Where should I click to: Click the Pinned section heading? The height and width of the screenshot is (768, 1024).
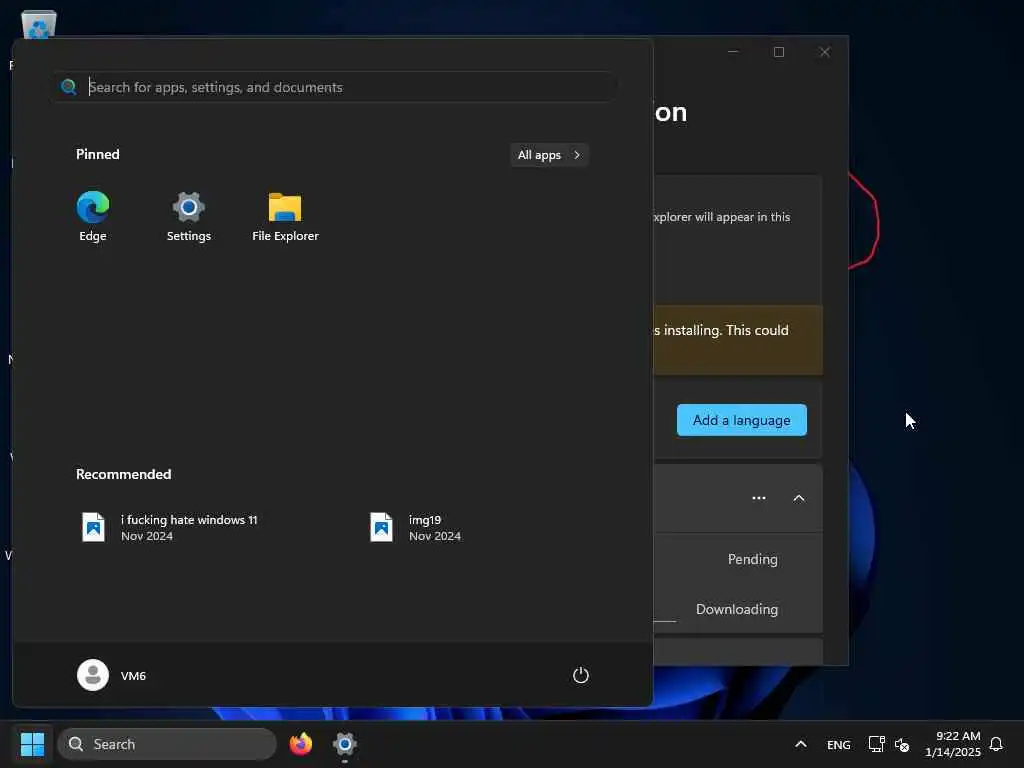pyautogui.click(x=98, y=154)
